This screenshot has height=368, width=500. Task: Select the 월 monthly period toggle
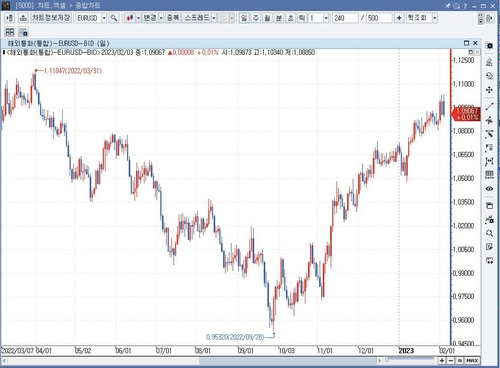(x=267, y=18)
